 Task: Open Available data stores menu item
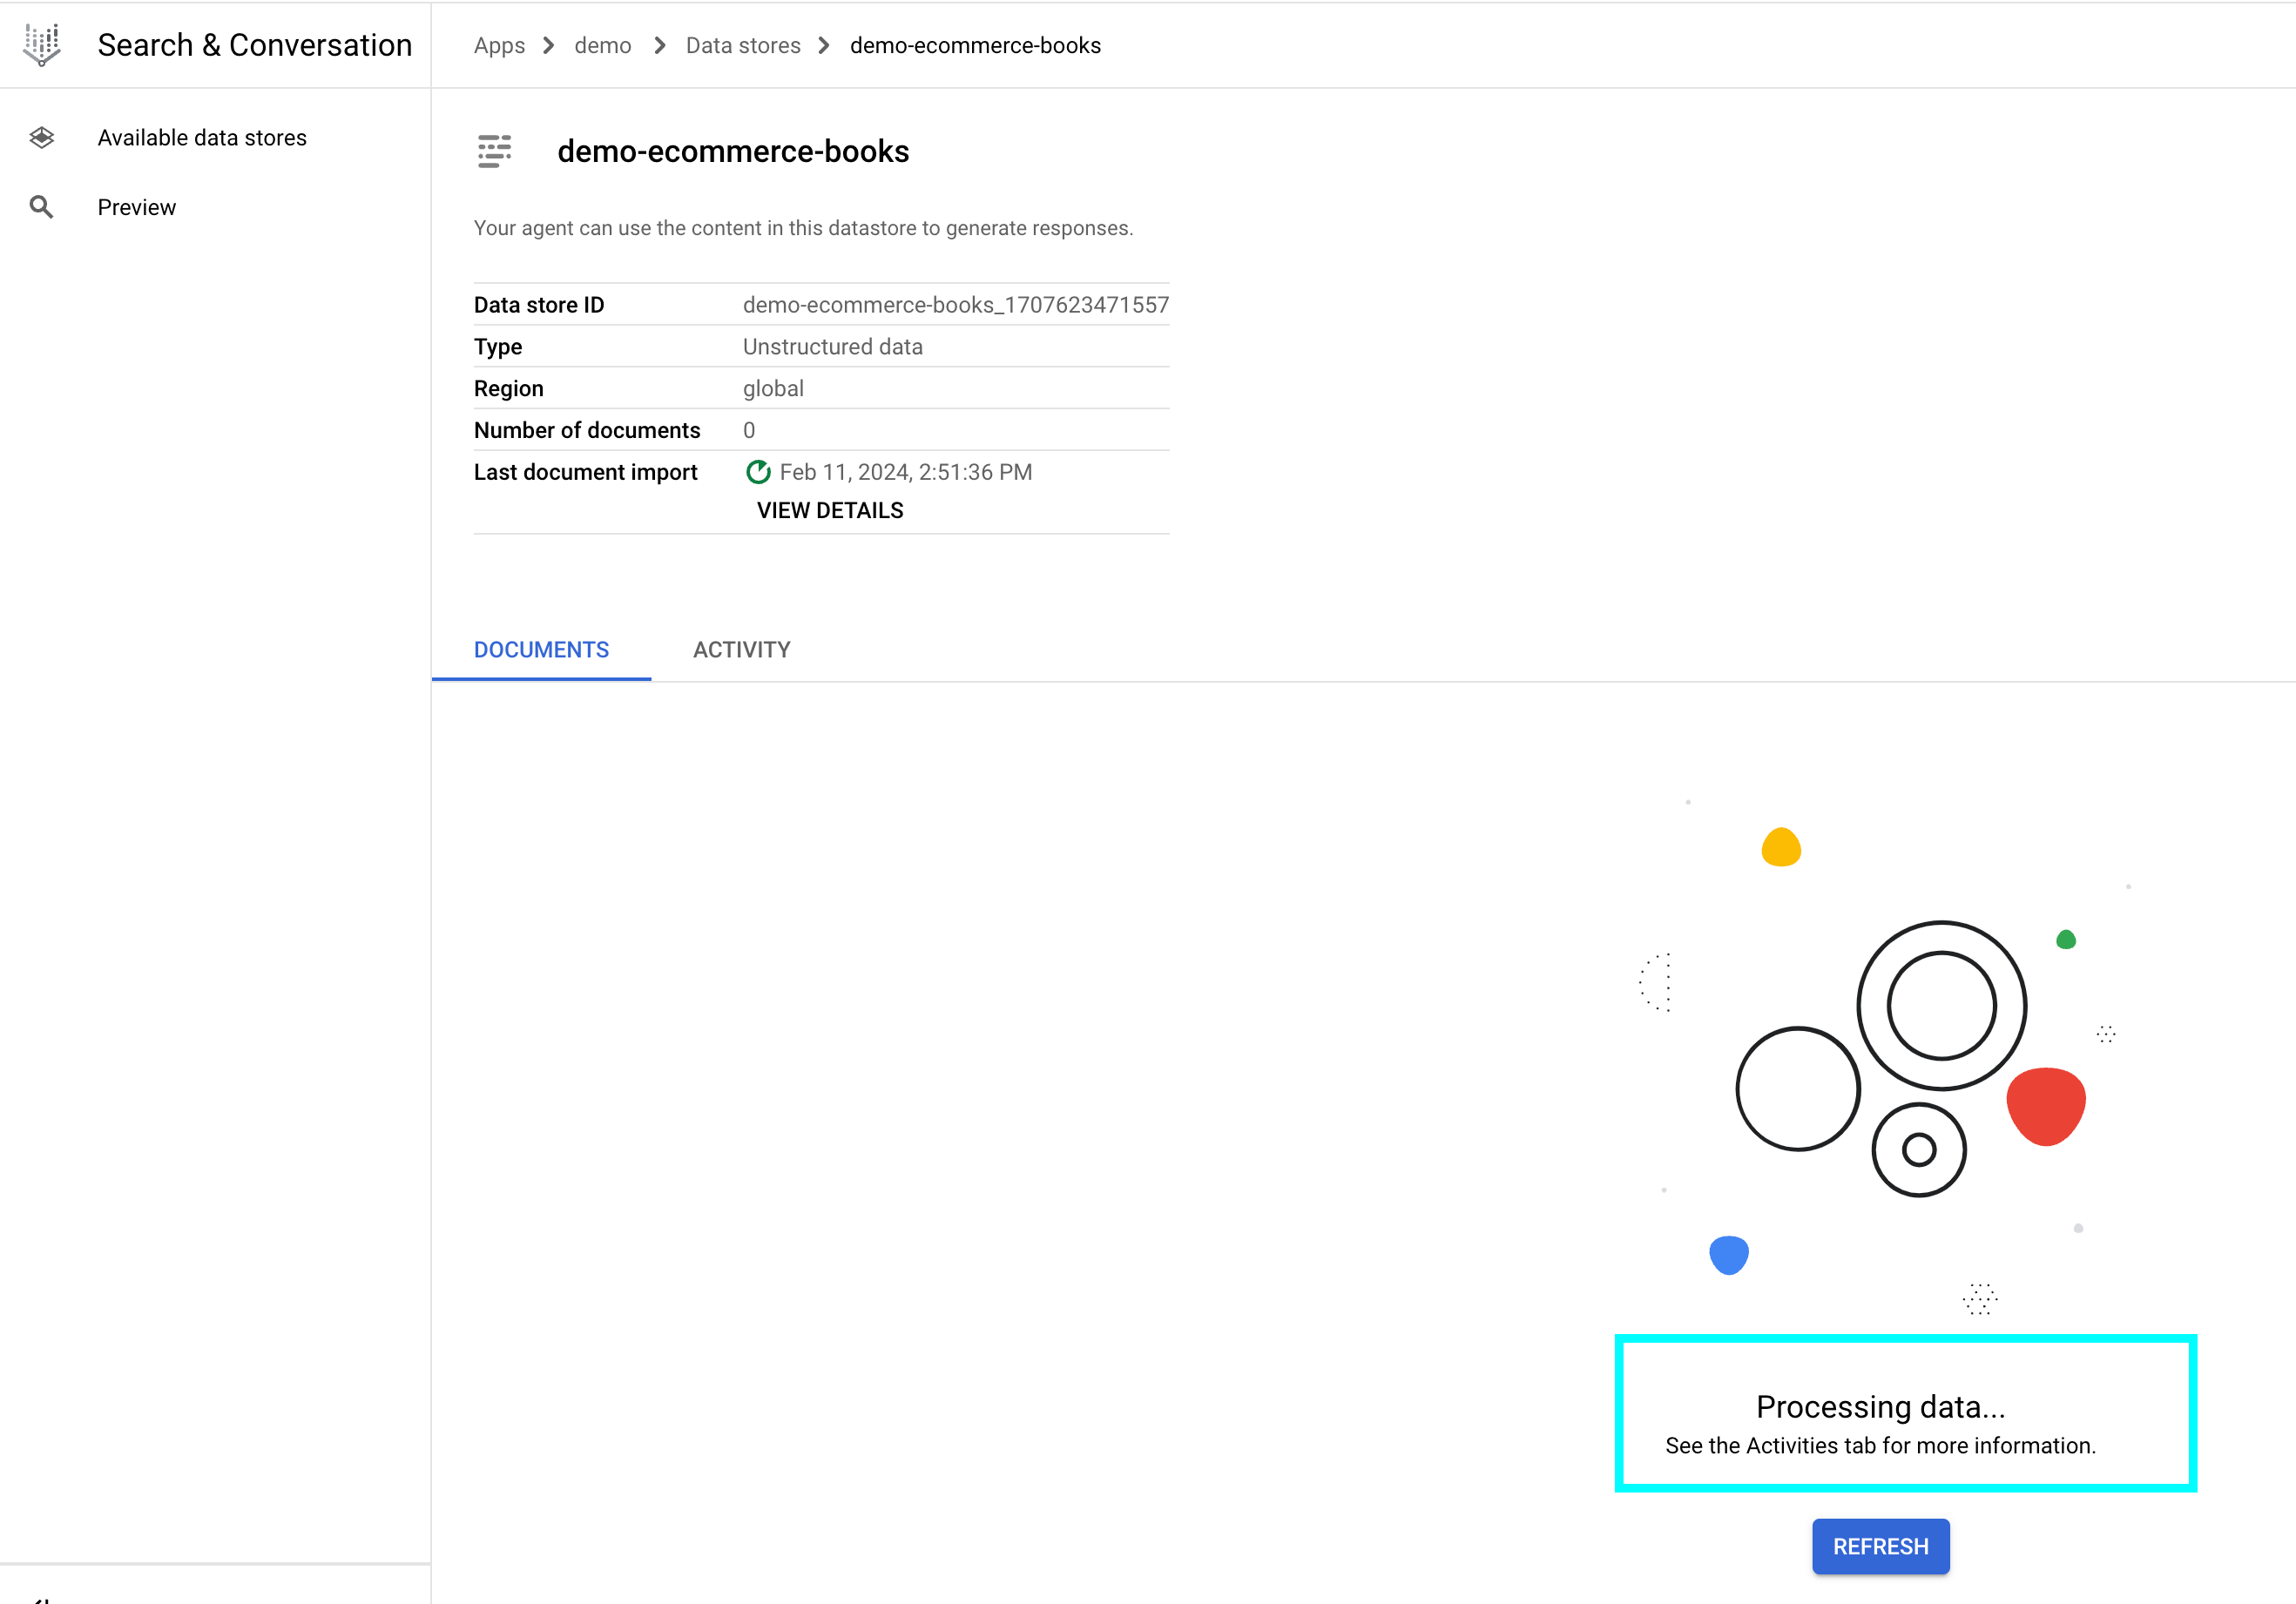(x=202, y=138)
